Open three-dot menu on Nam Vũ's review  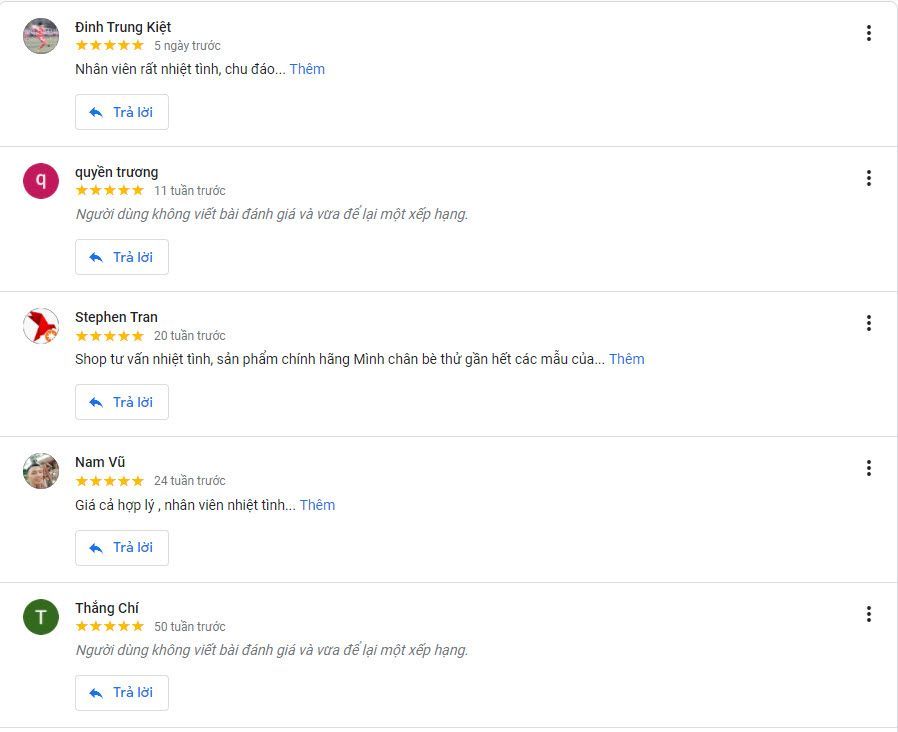point(868,468)
